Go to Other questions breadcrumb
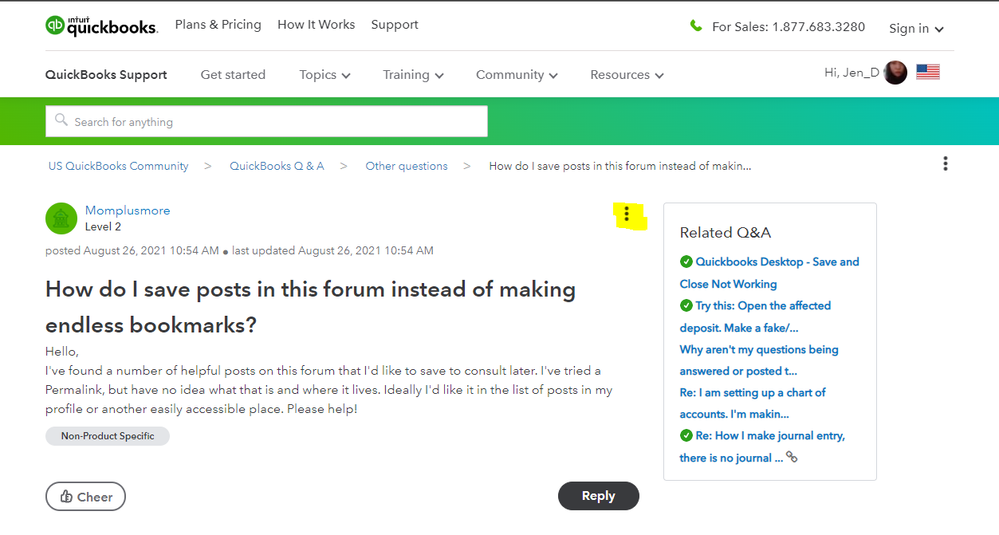Viewport: 999px width, 535px height. [406, 166]
